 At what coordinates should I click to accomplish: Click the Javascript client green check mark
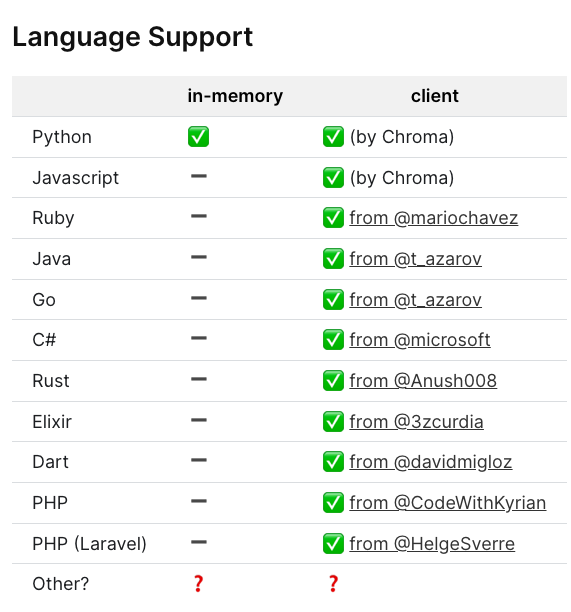coord(333,178)
